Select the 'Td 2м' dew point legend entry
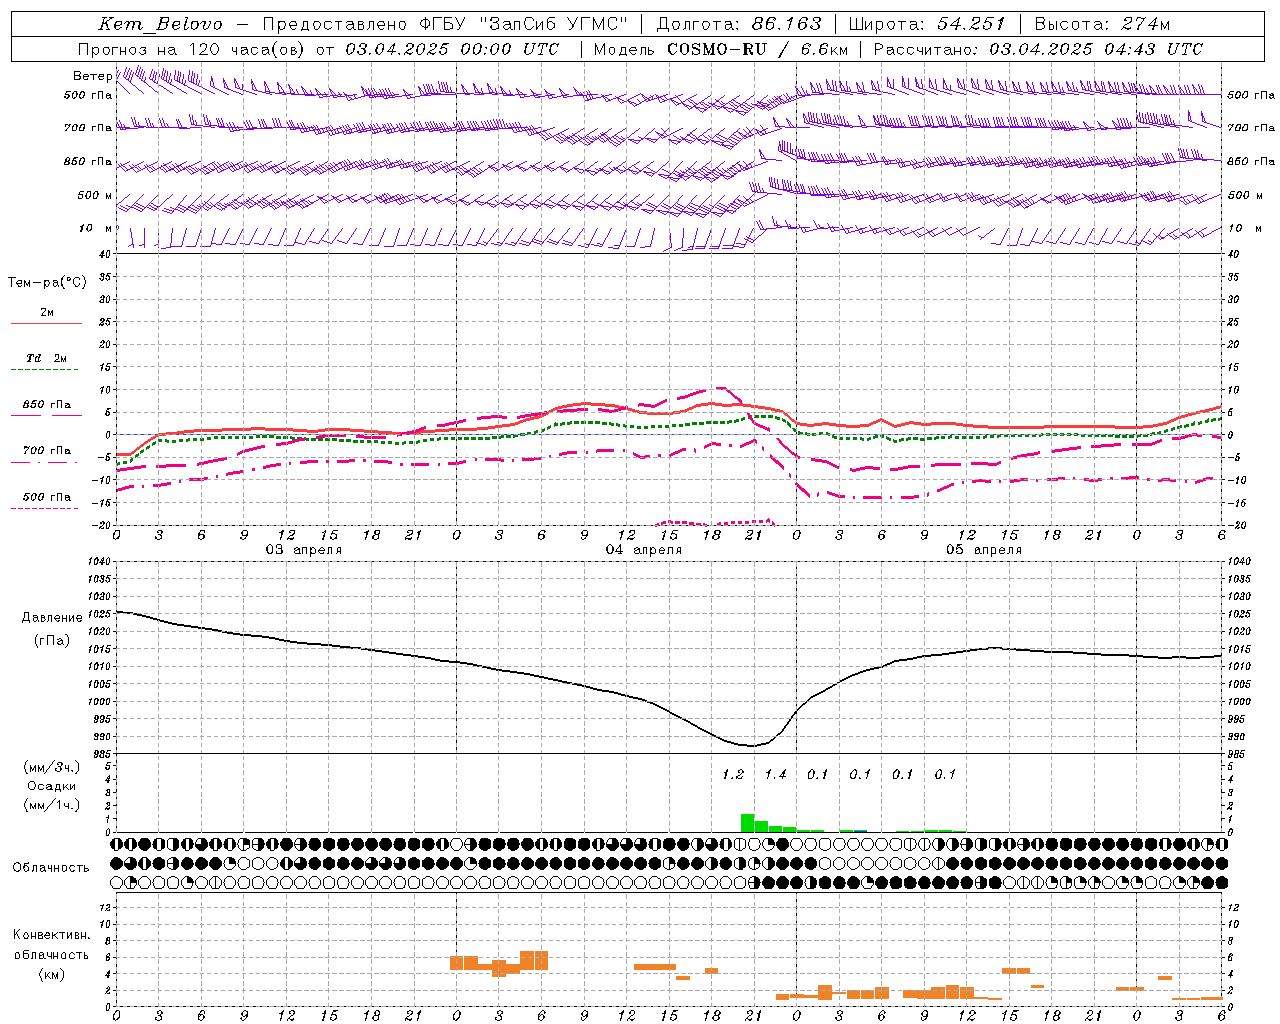This screenshot has height=1024, width=1280. point(47,358)
